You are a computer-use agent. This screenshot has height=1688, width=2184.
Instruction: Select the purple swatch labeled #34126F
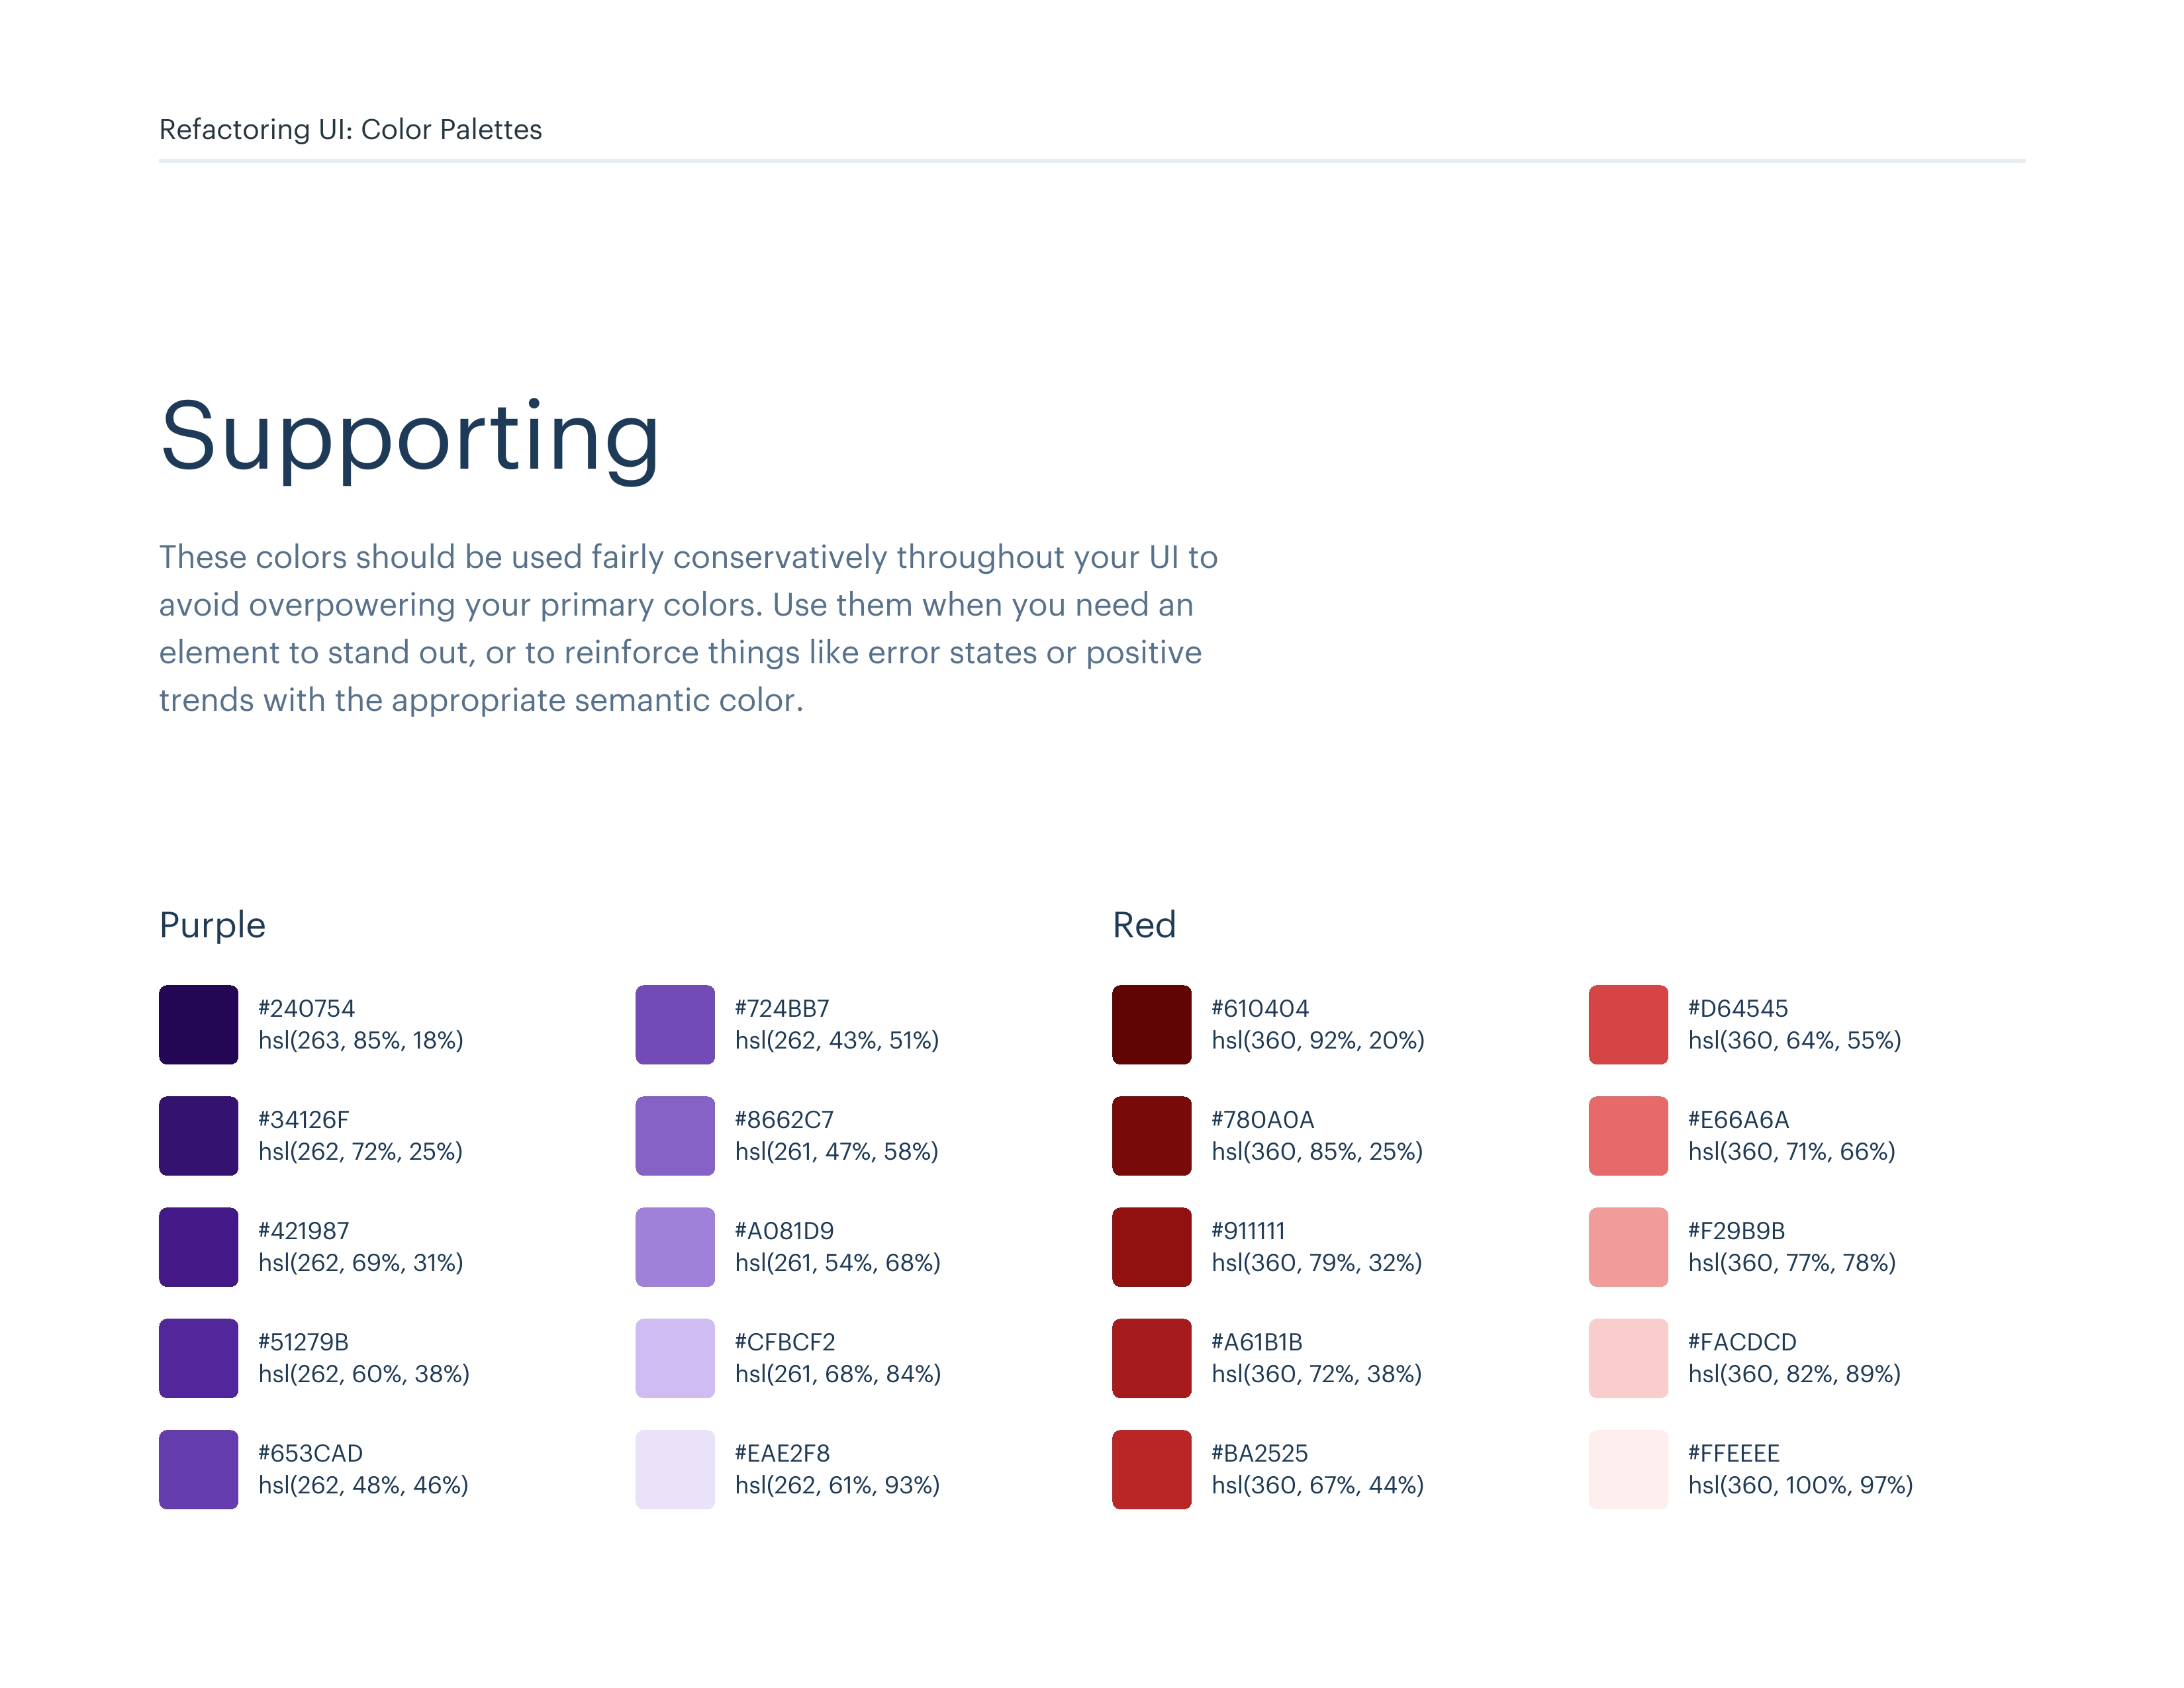(198, 1135)
